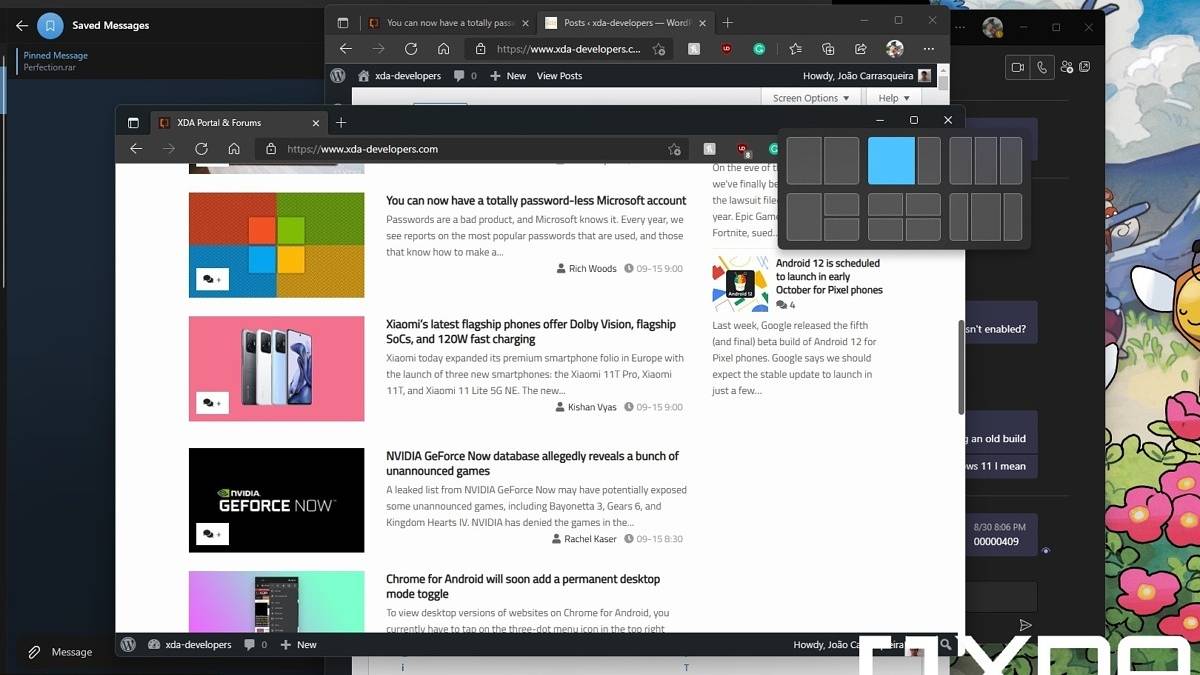The image size is (1200, 675).
Task: Go back from Saved Messages in Telegram
Action: pyautogui.click(x=22, y=25)
